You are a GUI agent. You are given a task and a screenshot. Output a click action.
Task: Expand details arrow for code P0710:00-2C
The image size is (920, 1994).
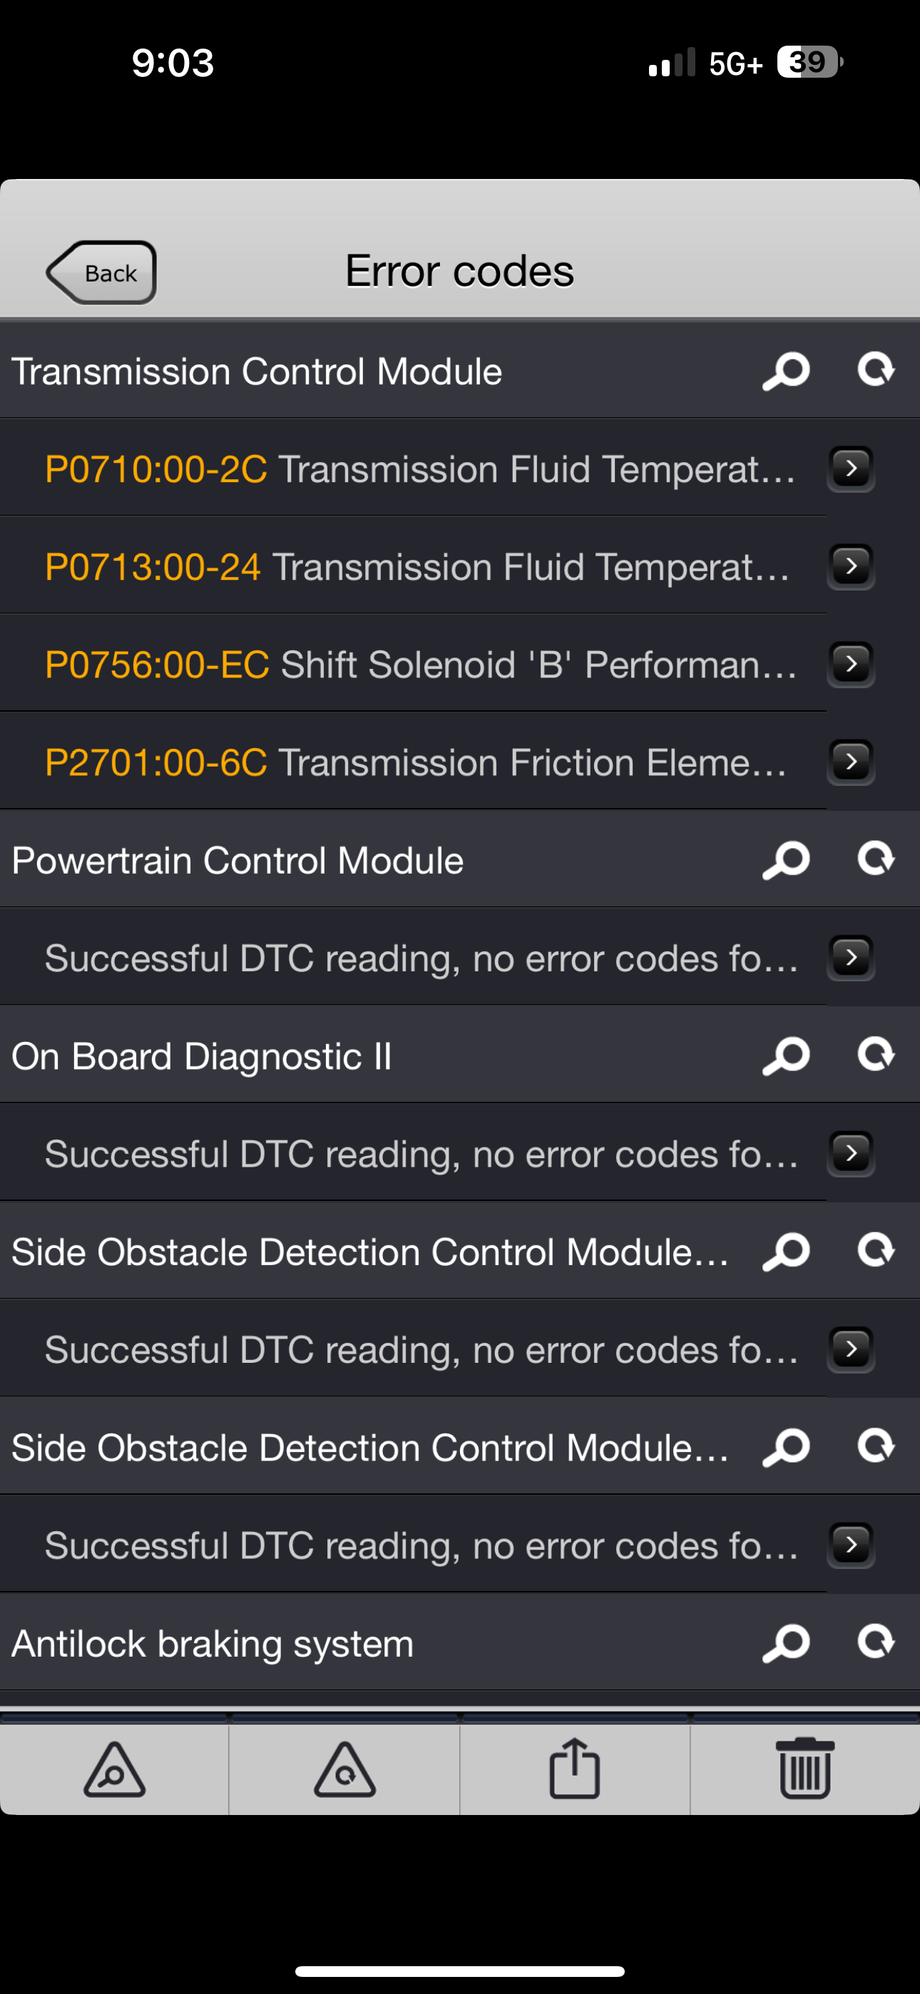851,468
